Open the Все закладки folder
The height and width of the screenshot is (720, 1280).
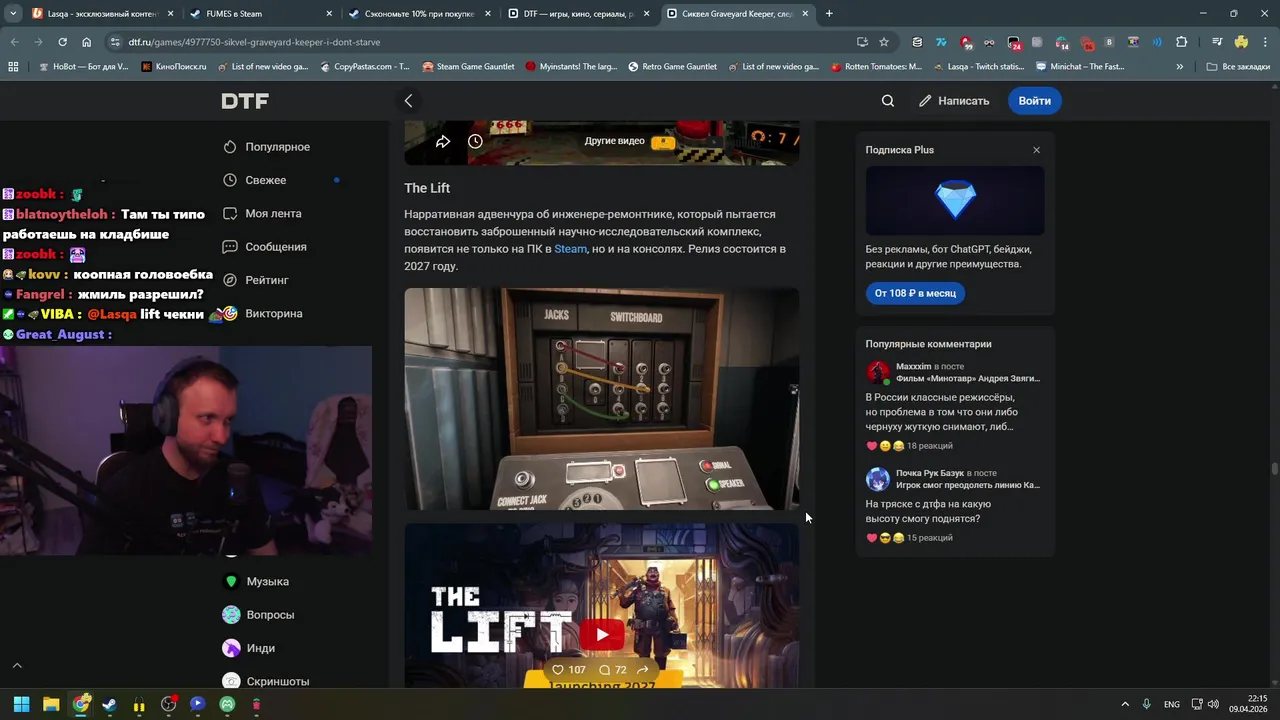(x=1238, y=67)
